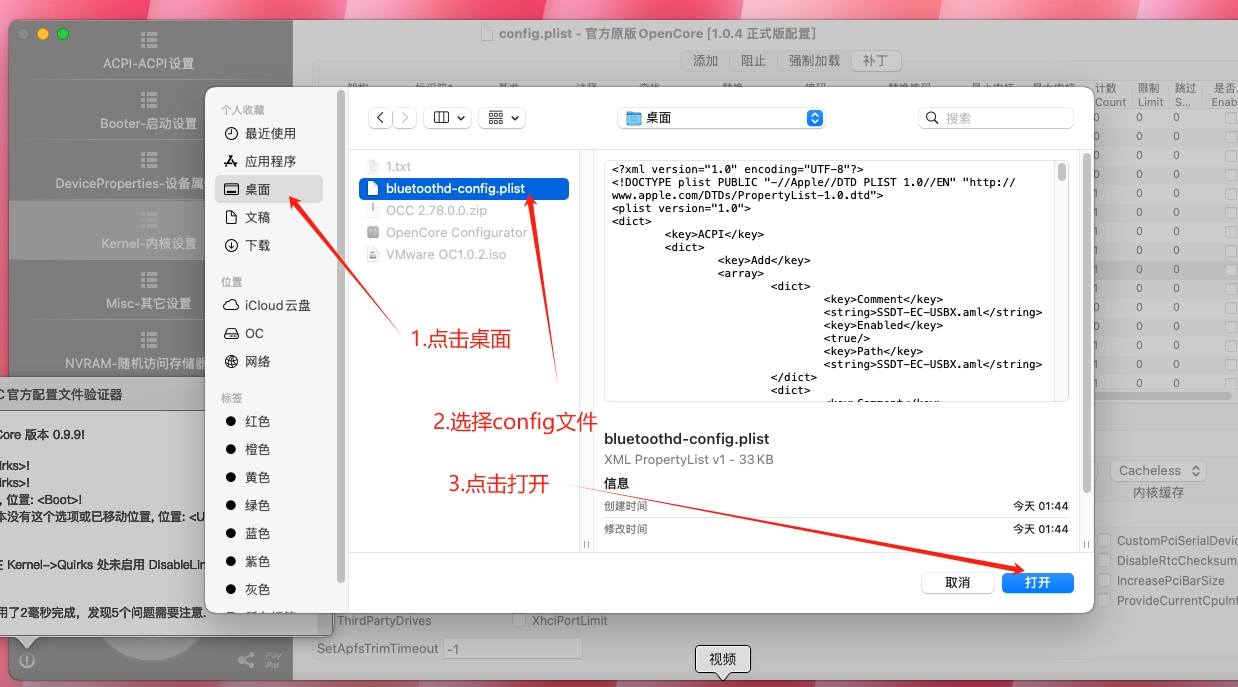Open the 桌面 location popup menu

721,118
